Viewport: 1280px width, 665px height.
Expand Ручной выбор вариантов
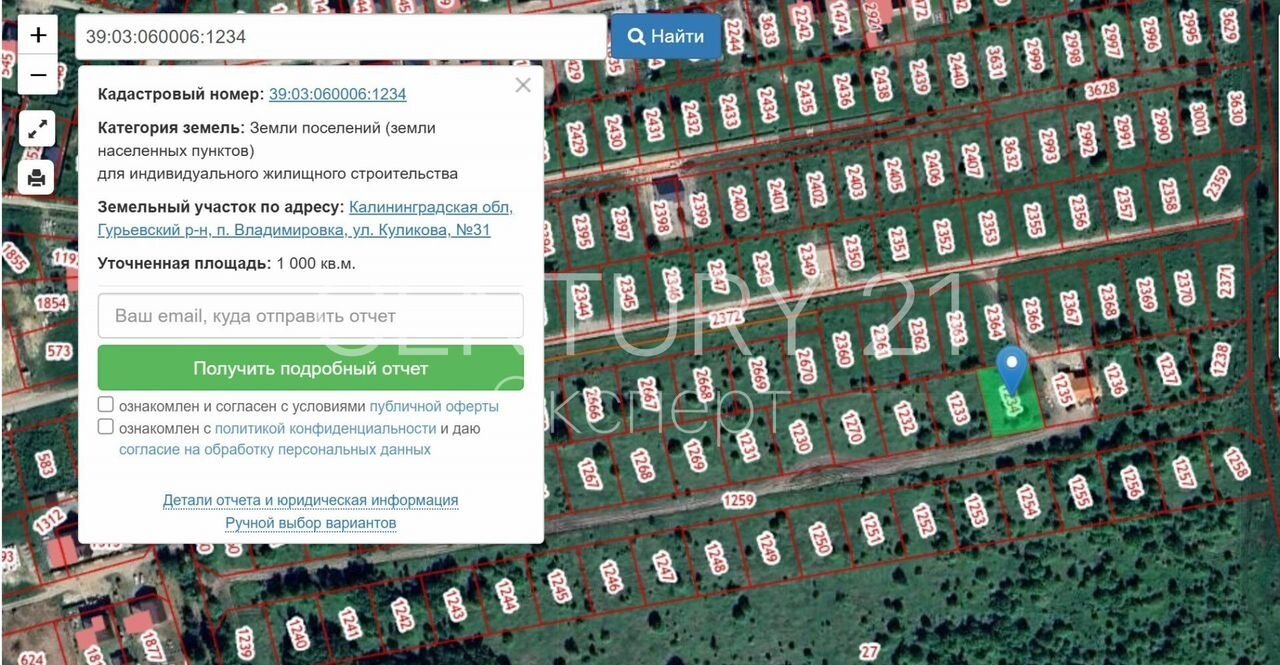point(310,523)
